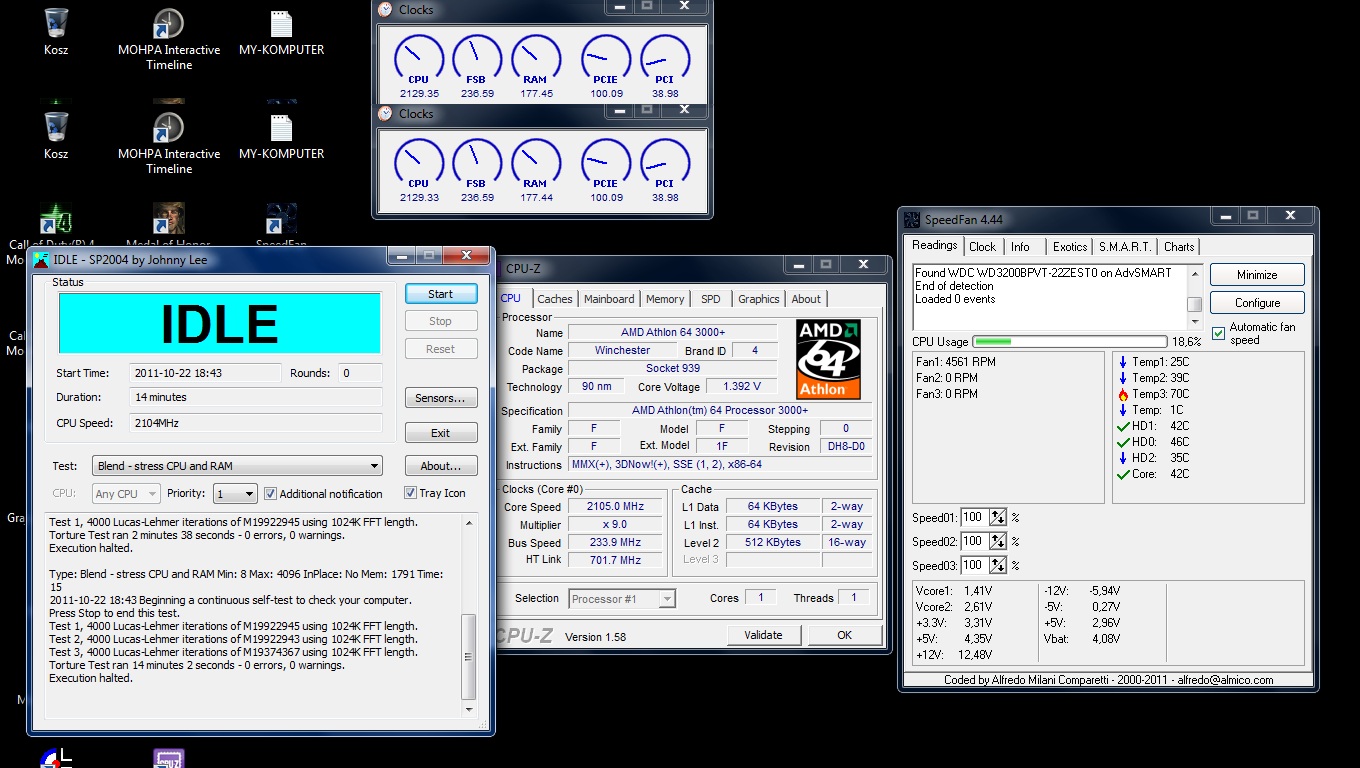Click the flame icon beside Temp3 70C

[1124, 394]
